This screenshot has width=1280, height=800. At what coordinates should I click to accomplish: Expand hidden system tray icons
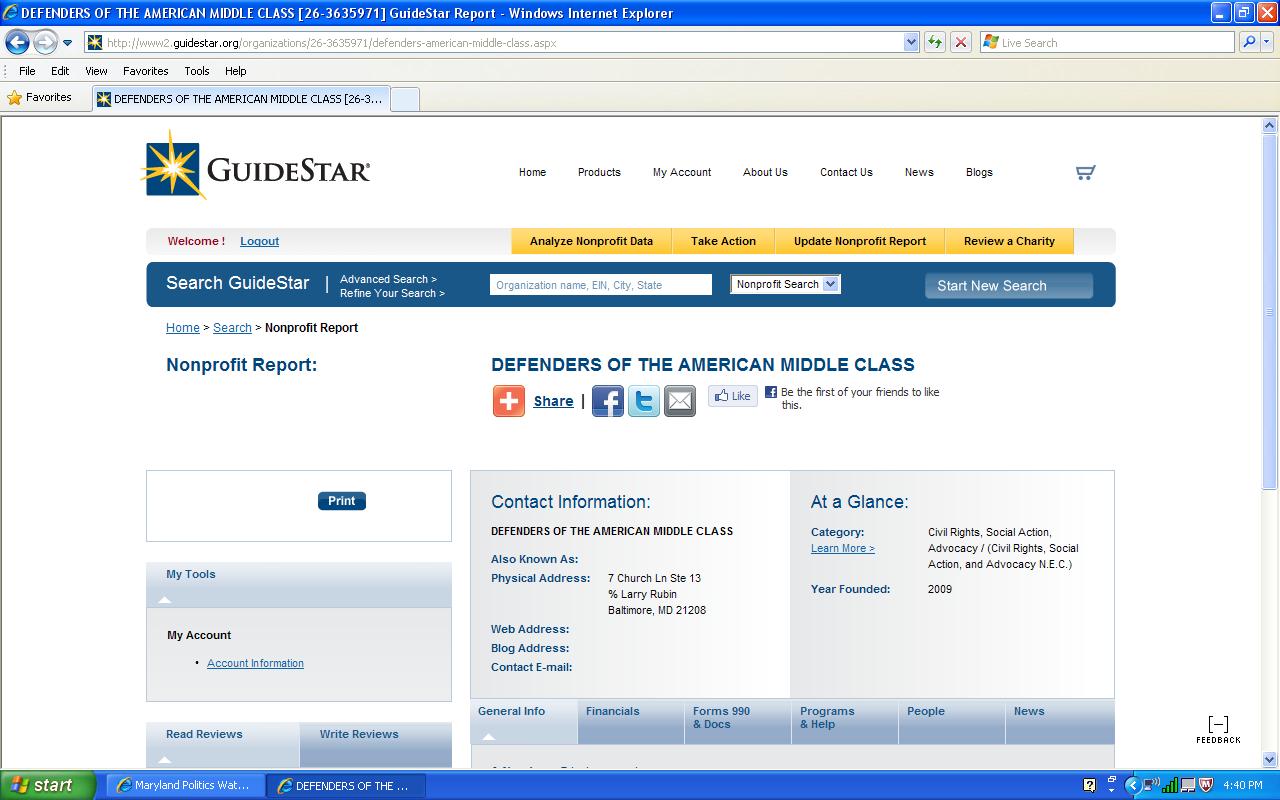(x=1133, y=785)
